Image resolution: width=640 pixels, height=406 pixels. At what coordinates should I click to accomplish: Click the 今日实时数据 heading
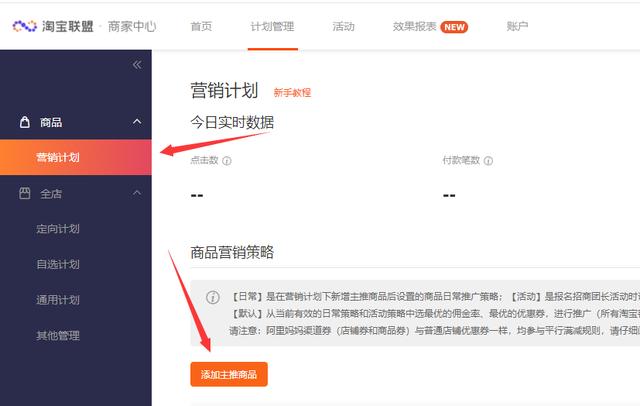pyautogui.click(x=232, y=122)
